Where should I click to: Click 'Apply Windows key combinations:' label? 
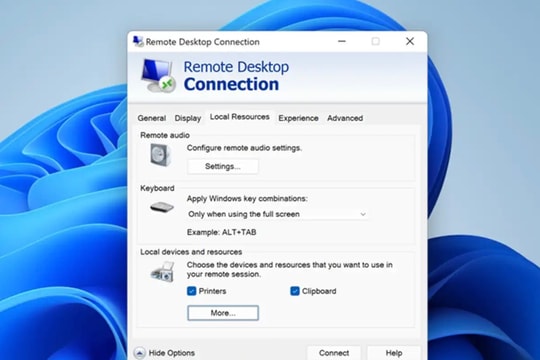click(x=247, y=198)
